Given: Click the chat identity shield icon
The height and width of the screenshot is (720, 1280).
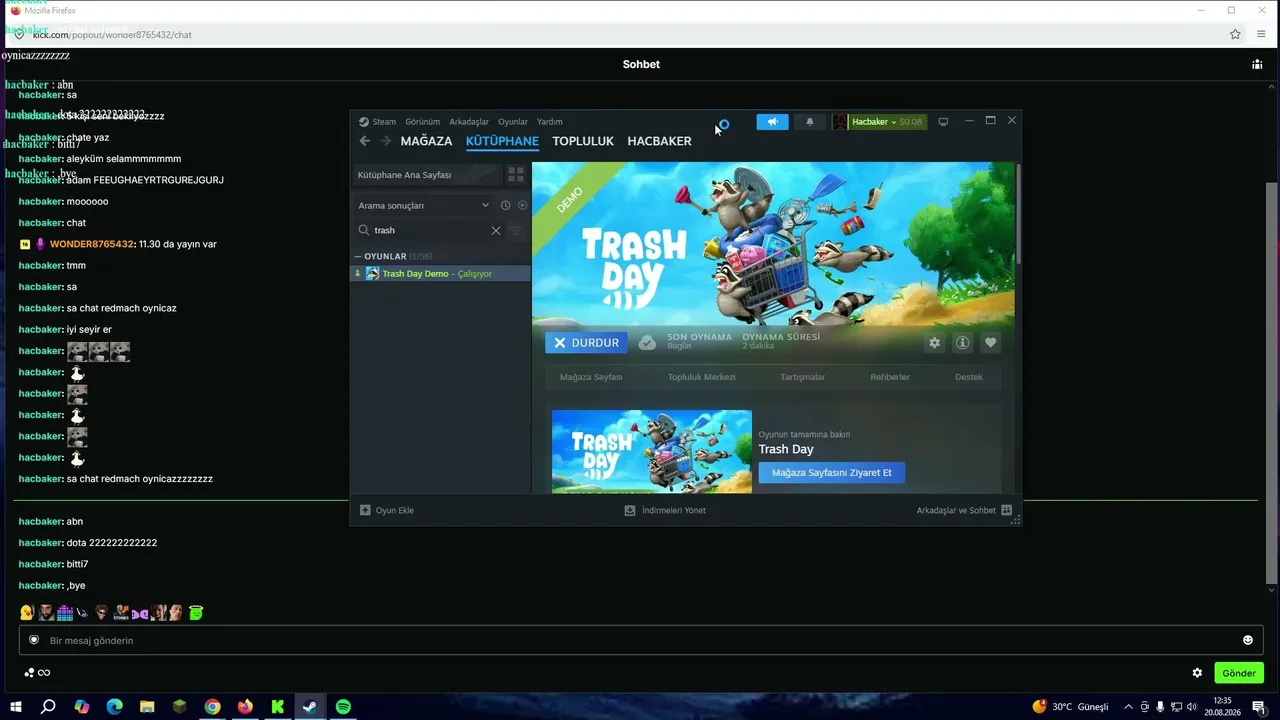Looking at the screenshot, I should pos(34,640).
